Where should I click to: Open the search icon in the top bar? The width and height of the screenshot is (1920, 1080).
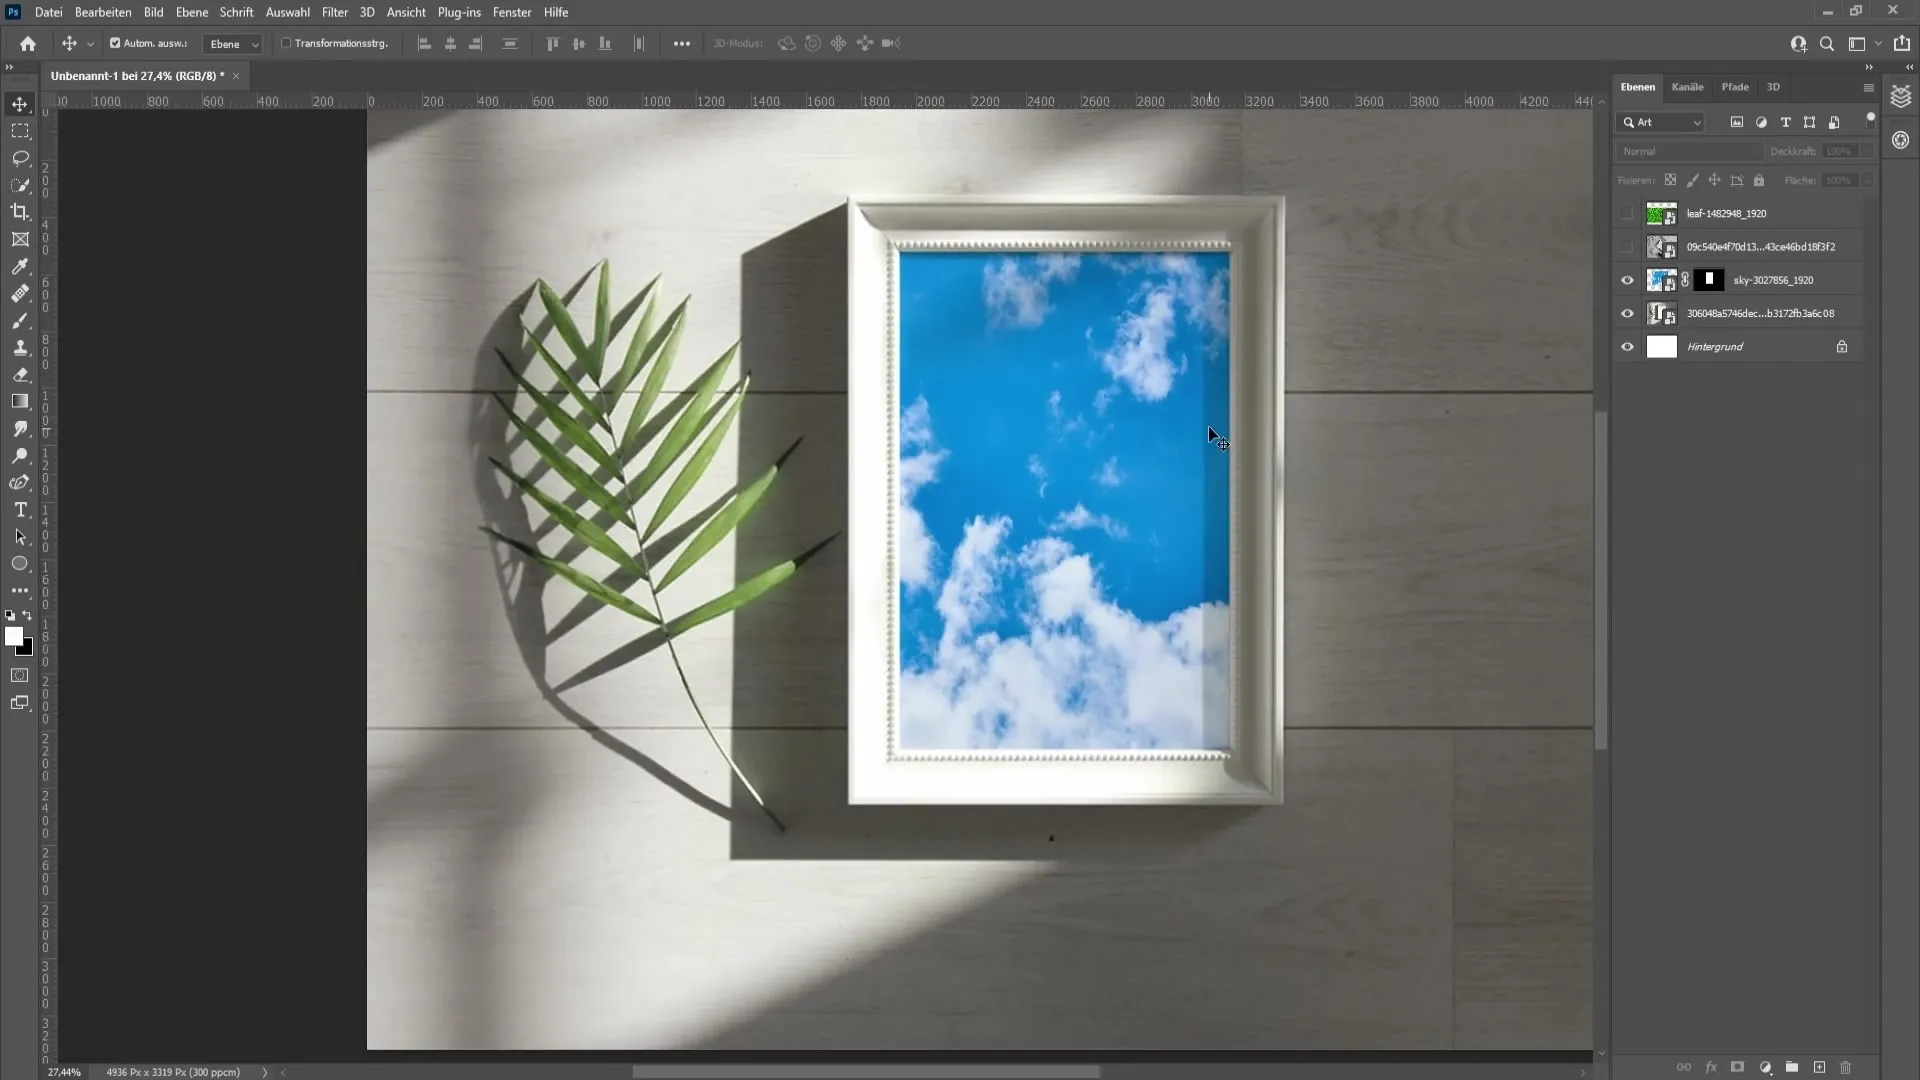(1827, 43)
